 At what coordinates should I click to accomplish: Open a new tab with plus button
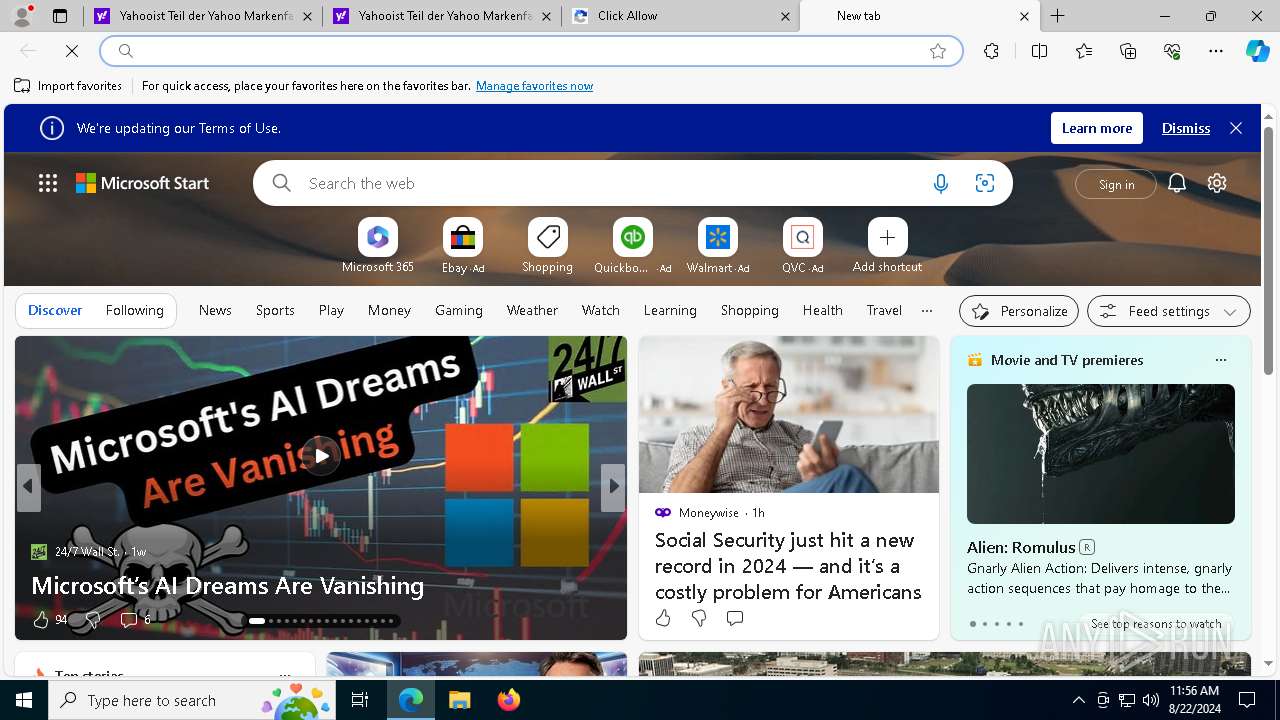(x=1057, y=16)
